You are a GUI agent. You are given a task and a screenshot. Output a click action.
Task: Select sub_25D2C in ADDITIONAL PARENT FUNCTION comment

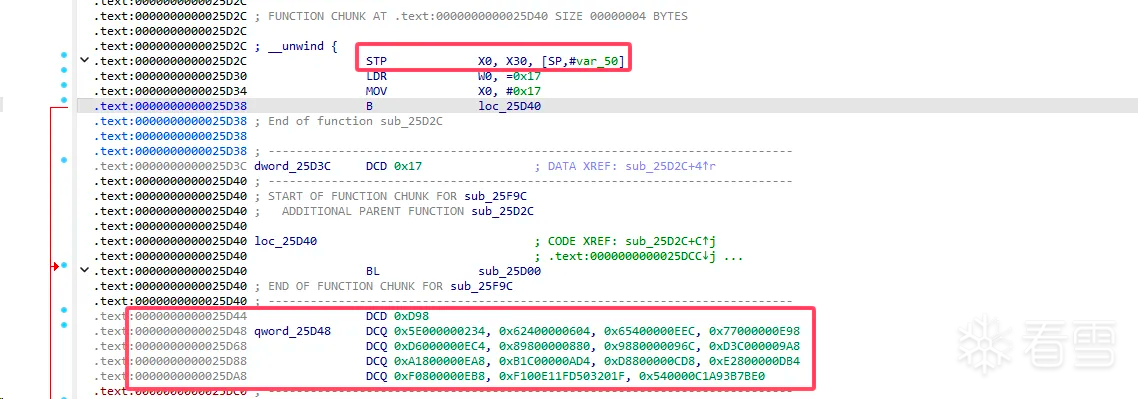click(503, 211)
